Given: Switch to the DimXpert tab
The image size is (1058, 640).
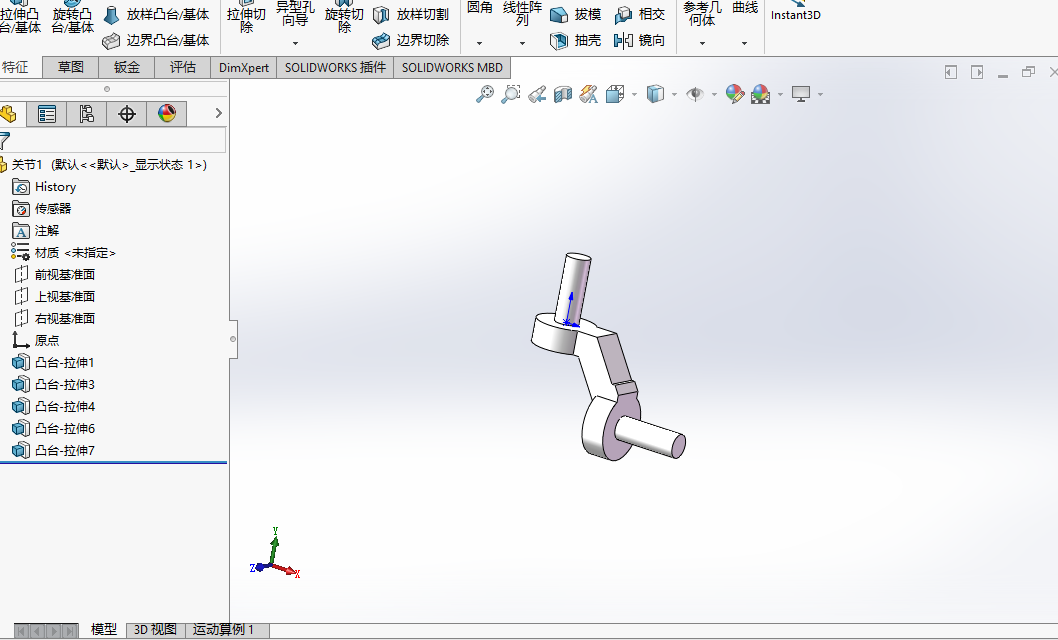Looking at the screenshot, I should [244, 67].
